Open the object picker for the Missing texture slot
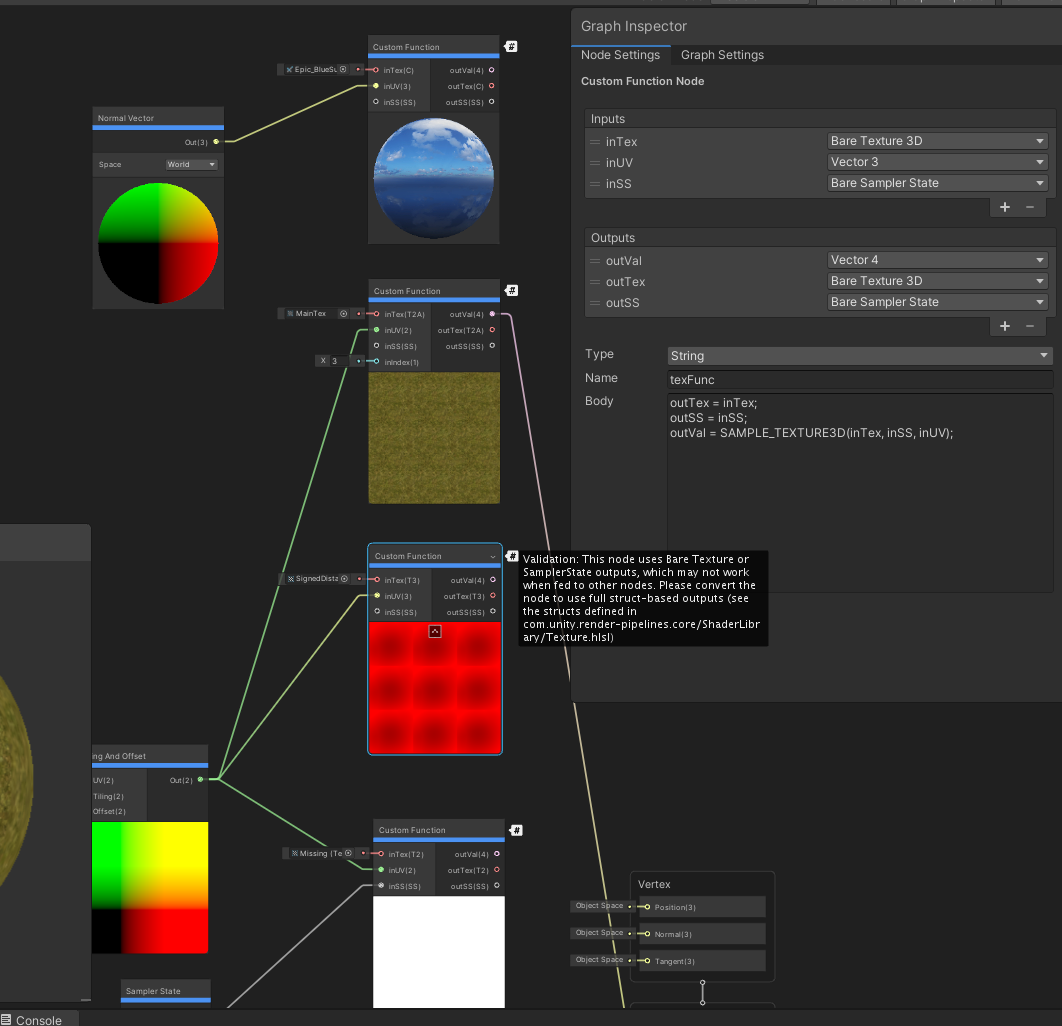This screenshot has width=1062, height=1026. click(348, 853)
